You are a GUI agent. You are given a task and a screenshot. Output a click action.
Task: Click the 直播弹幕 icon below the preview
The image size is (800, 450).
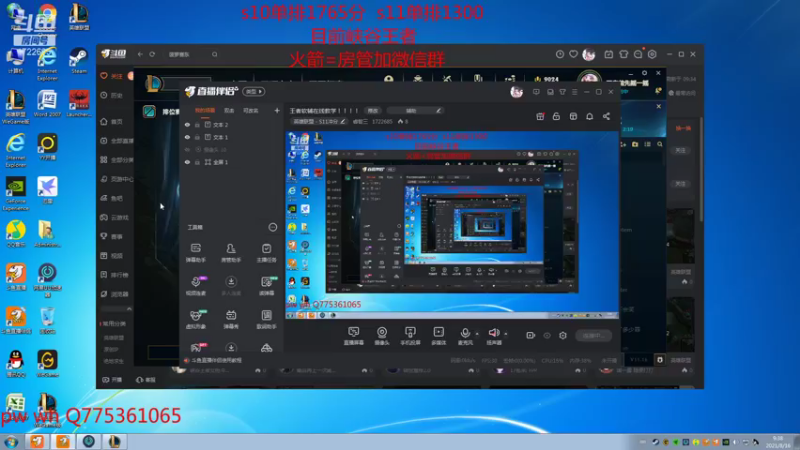(x=354, y=336)
